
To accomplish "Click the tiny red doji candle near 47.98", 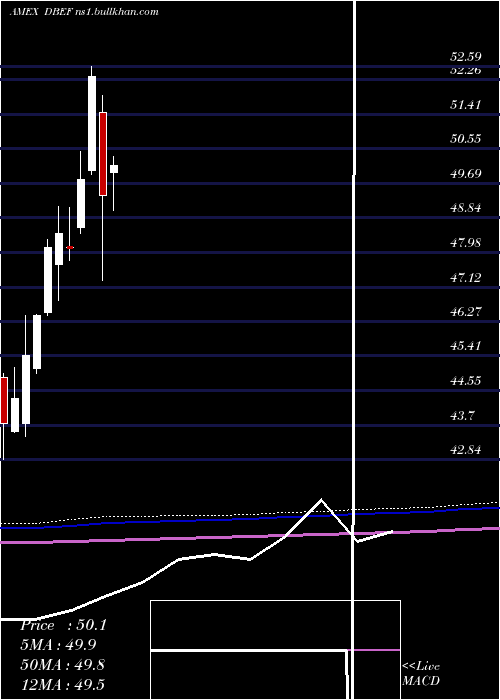I will [x=70, y=247].
